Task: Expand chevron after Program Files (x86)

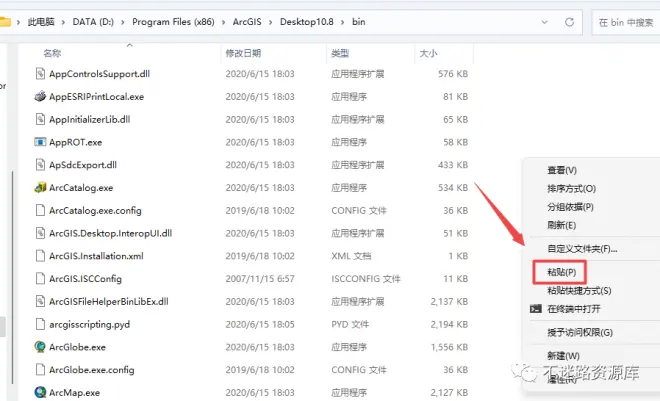Action: pyautogui.click(x=224, y=22)
